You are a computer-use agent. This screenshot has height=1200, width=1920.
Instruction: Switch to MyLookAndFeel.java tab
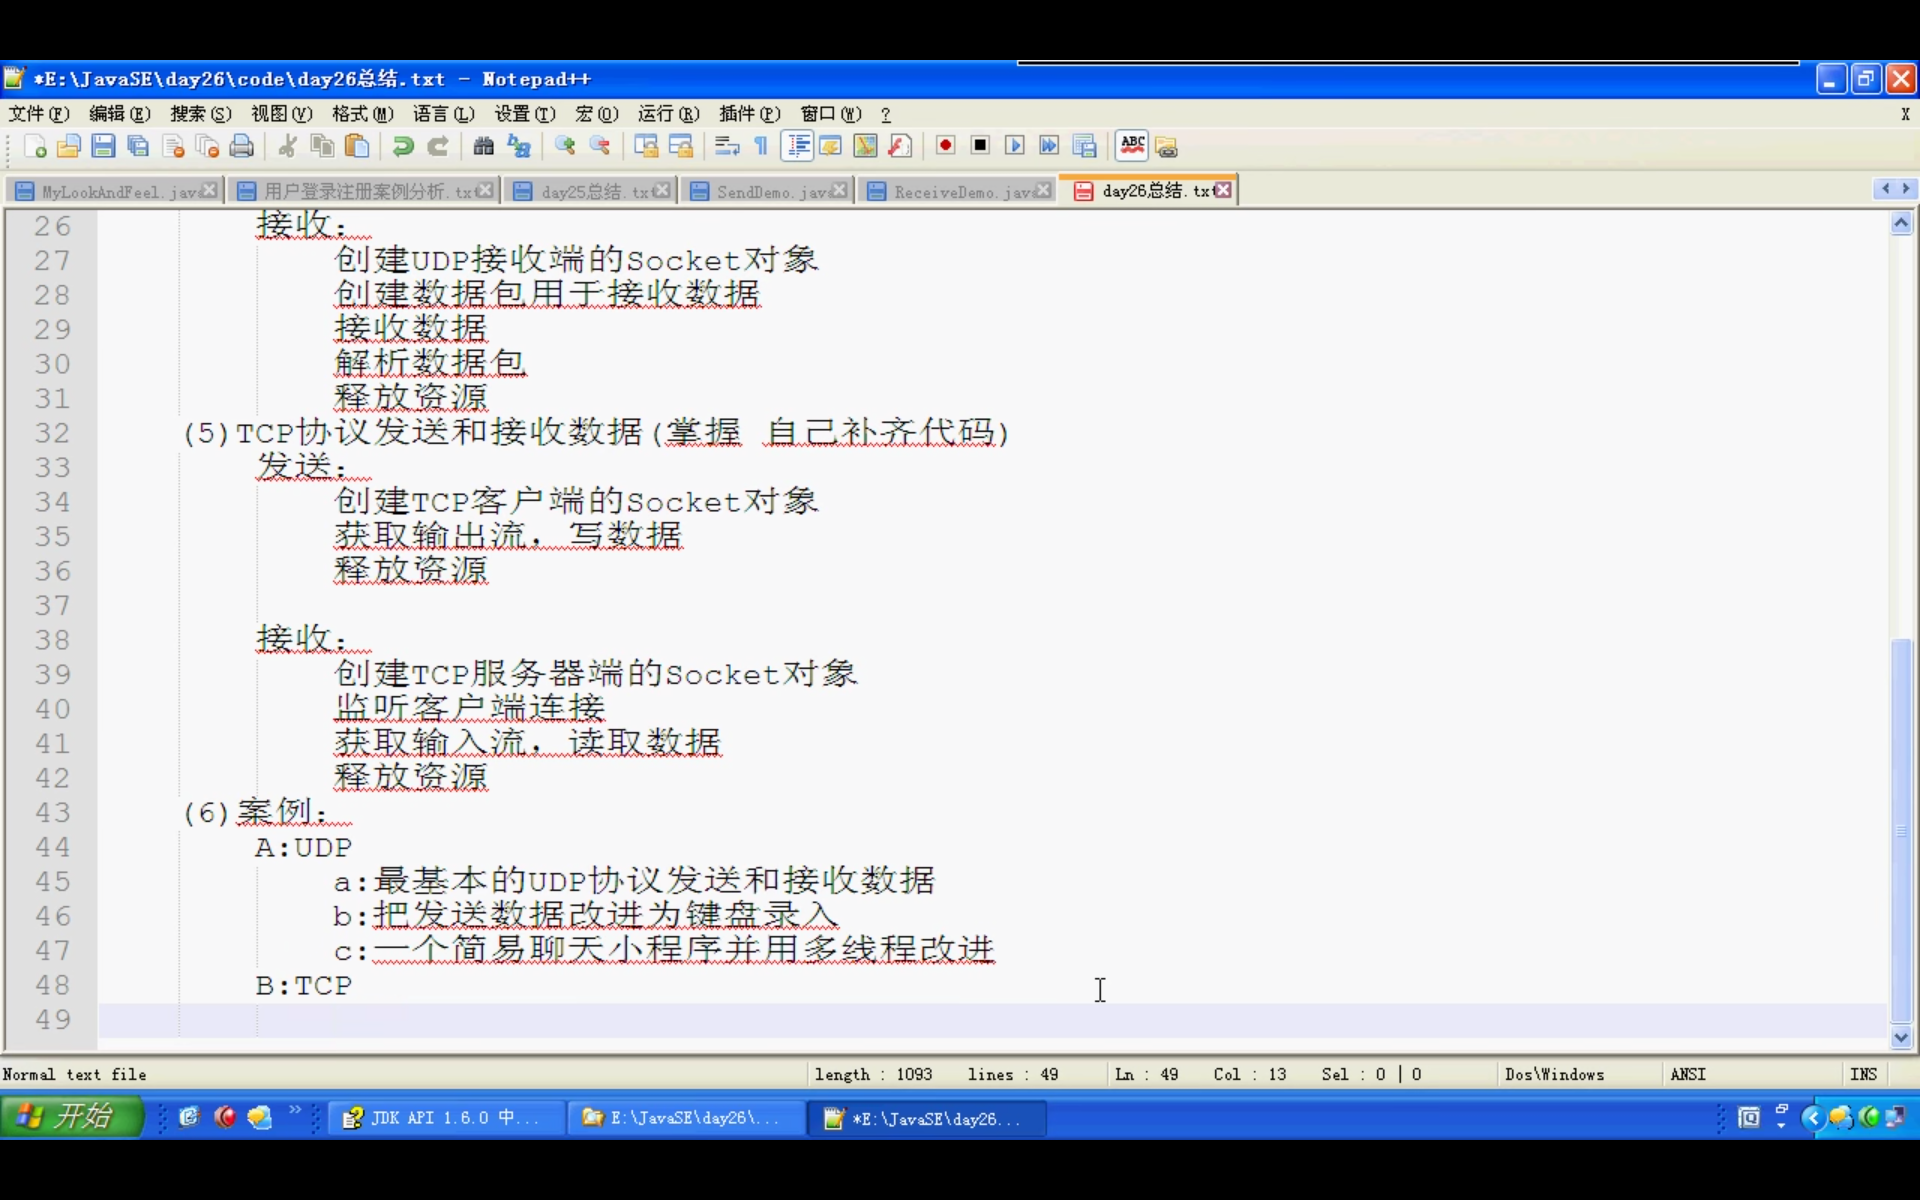point(113,191)
